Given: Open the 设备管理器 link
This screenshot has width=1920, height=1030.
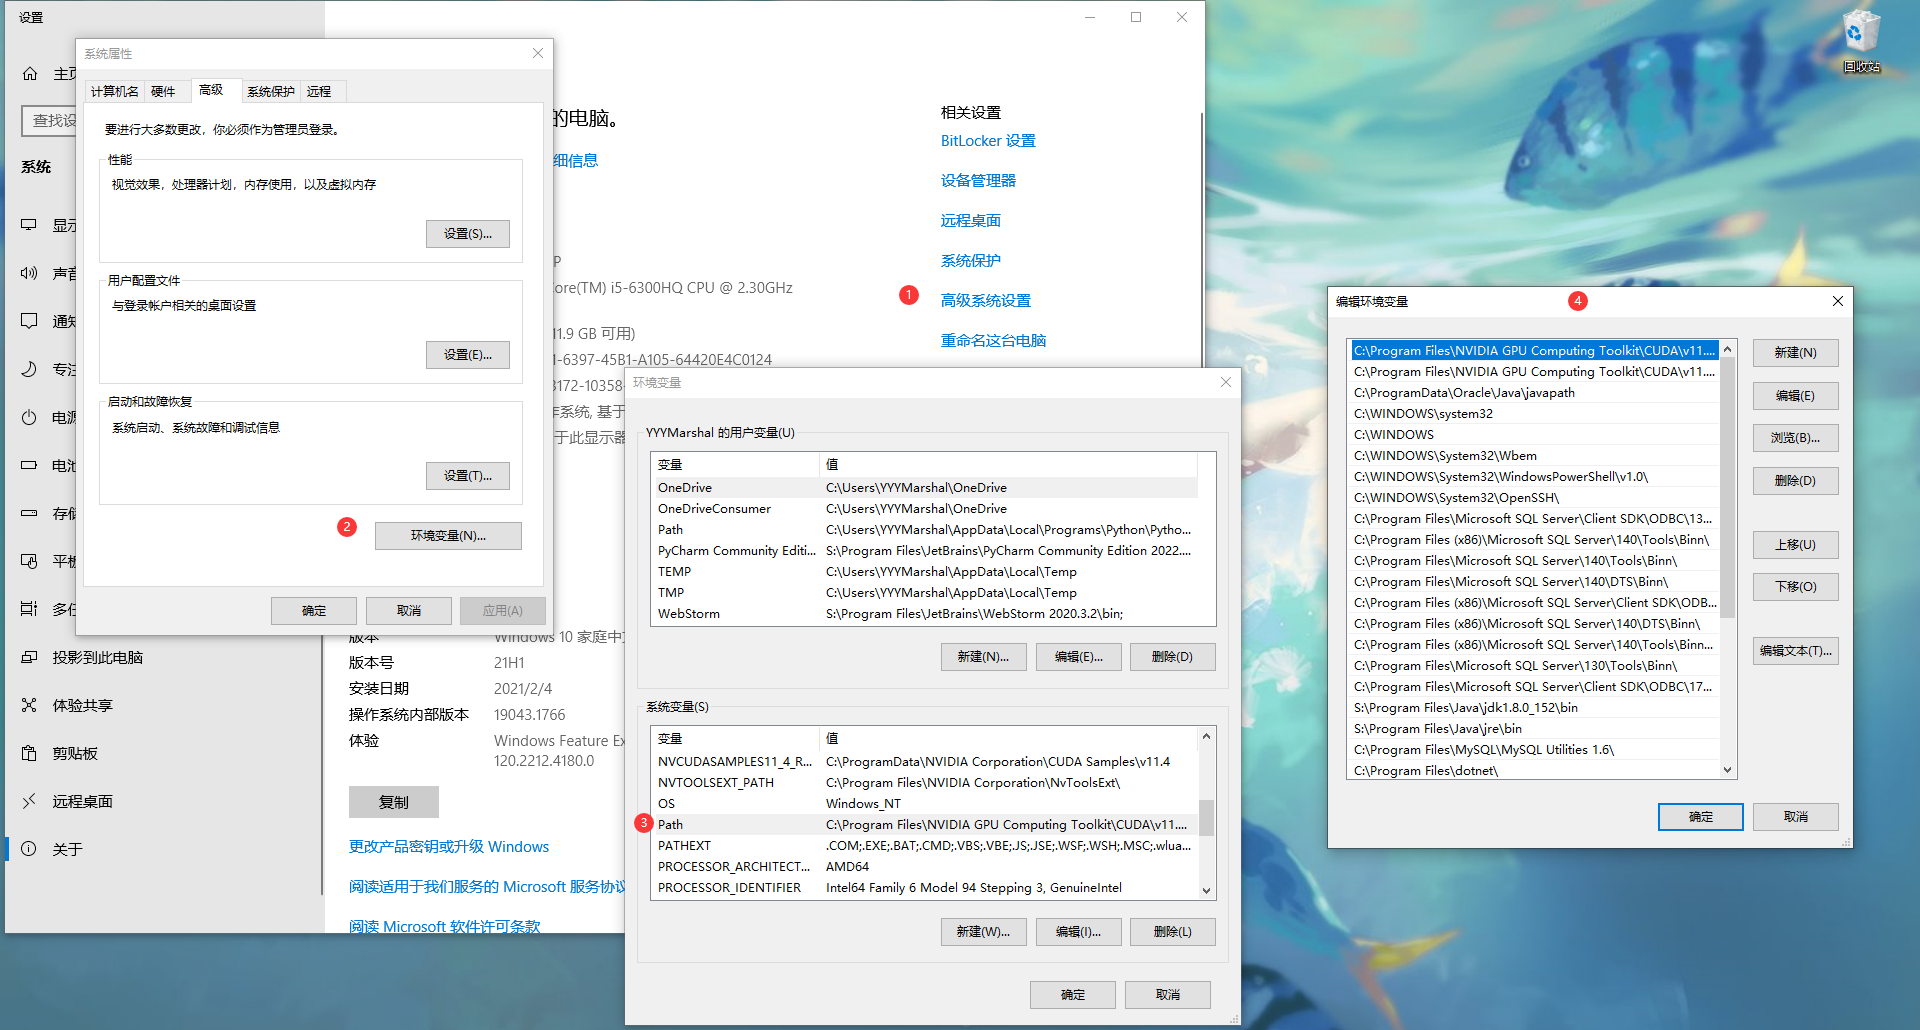Looking at the screenshot, I should 978,180.
